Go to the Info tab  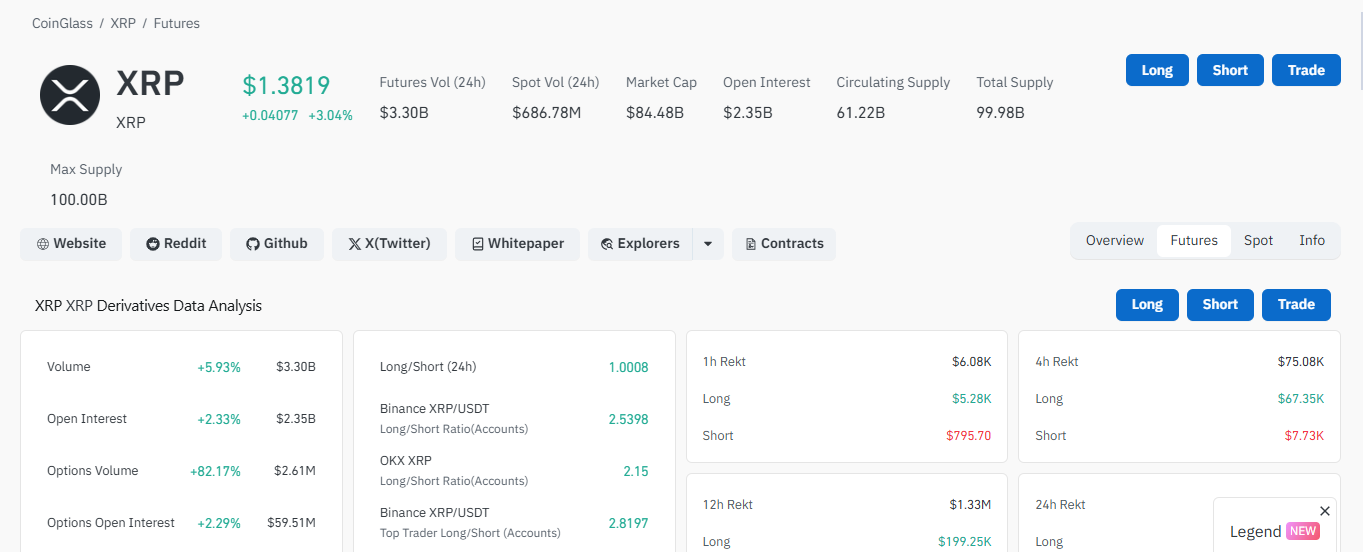tap(1312, 241)
